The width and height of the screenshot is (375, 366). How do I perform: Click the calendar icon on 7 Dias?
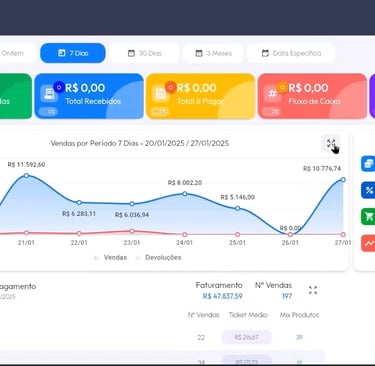click(x=62, y=53)
